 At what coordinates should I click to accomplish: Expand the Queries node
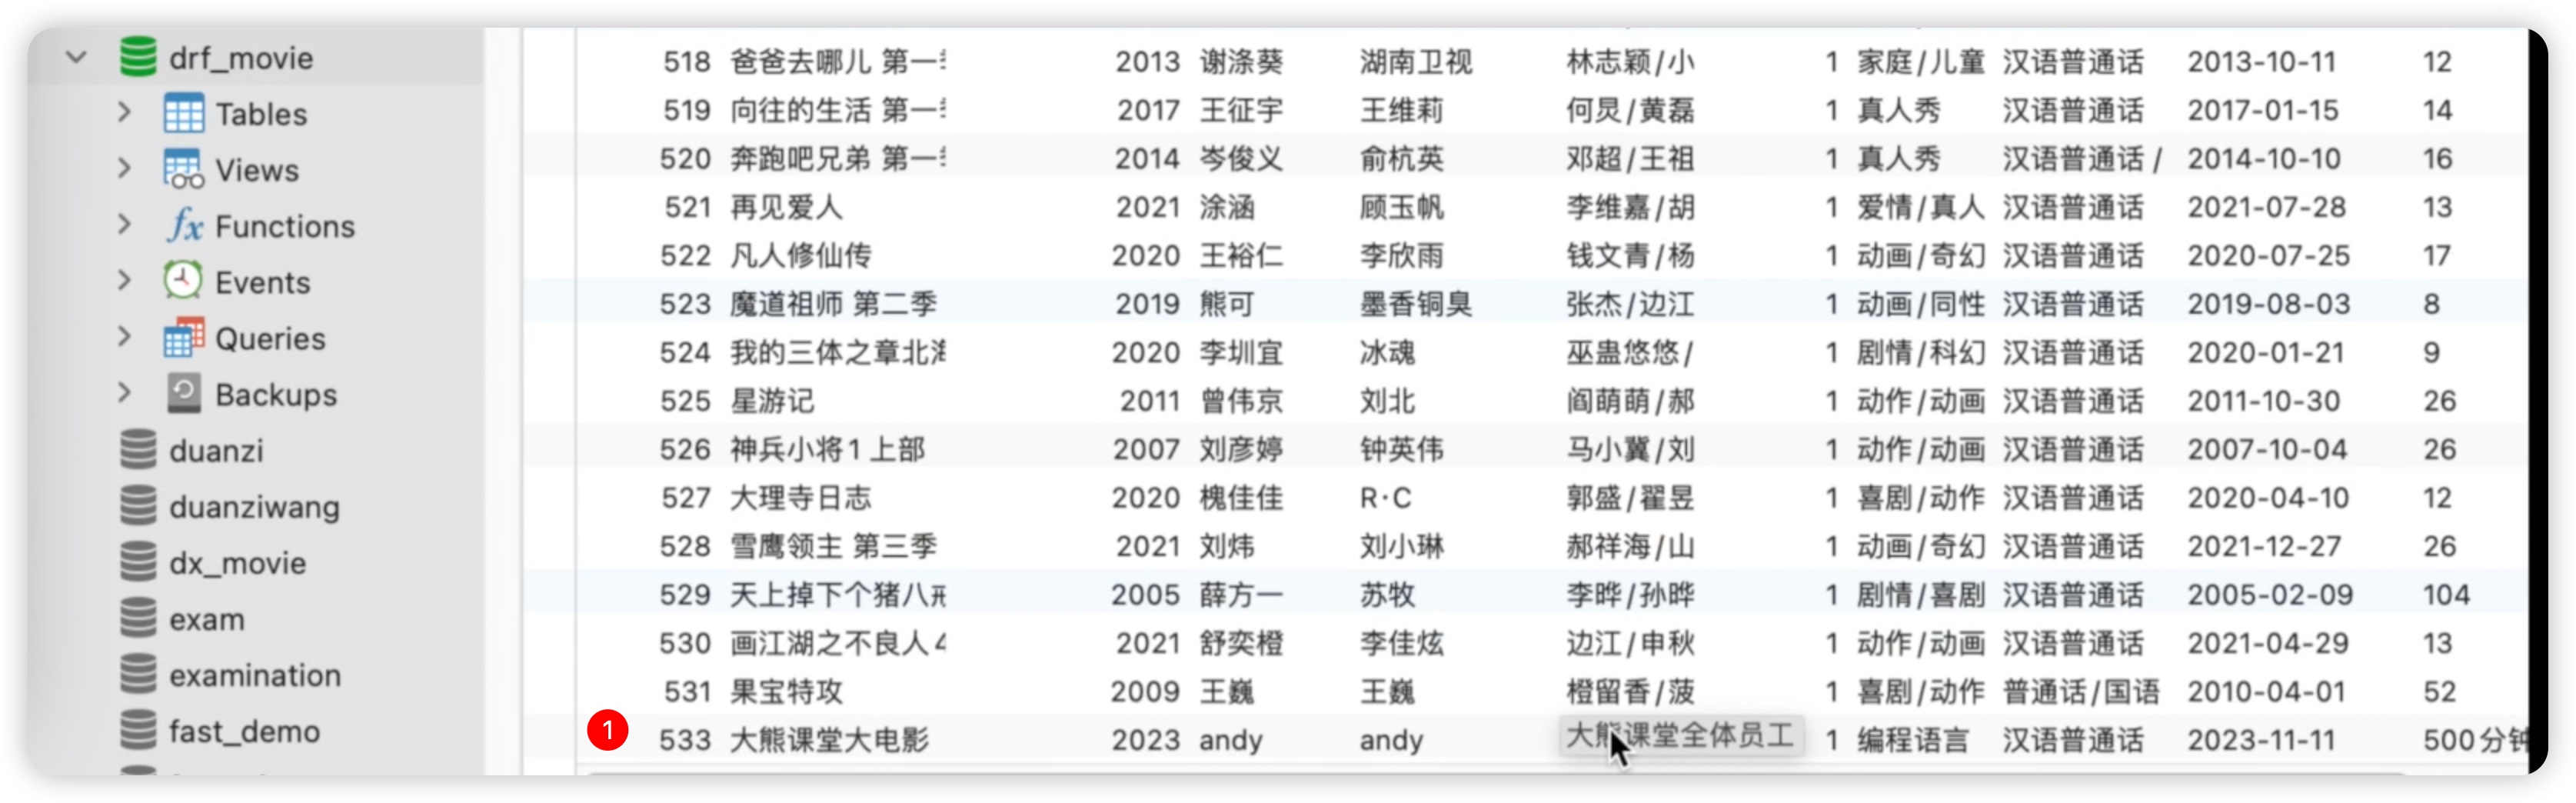tap(124, 337)
